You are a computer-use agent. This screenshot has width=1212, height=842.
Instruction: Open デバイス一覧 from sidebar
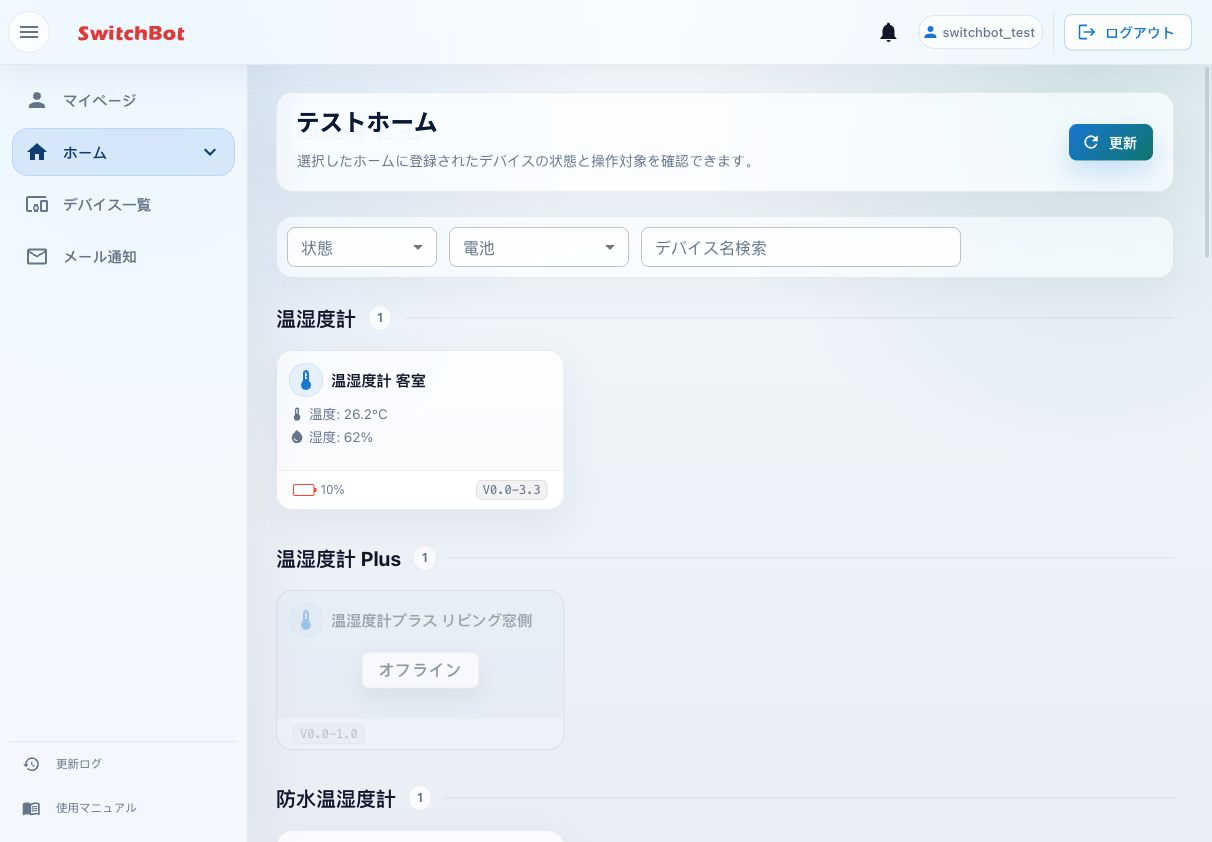(124, 204)
